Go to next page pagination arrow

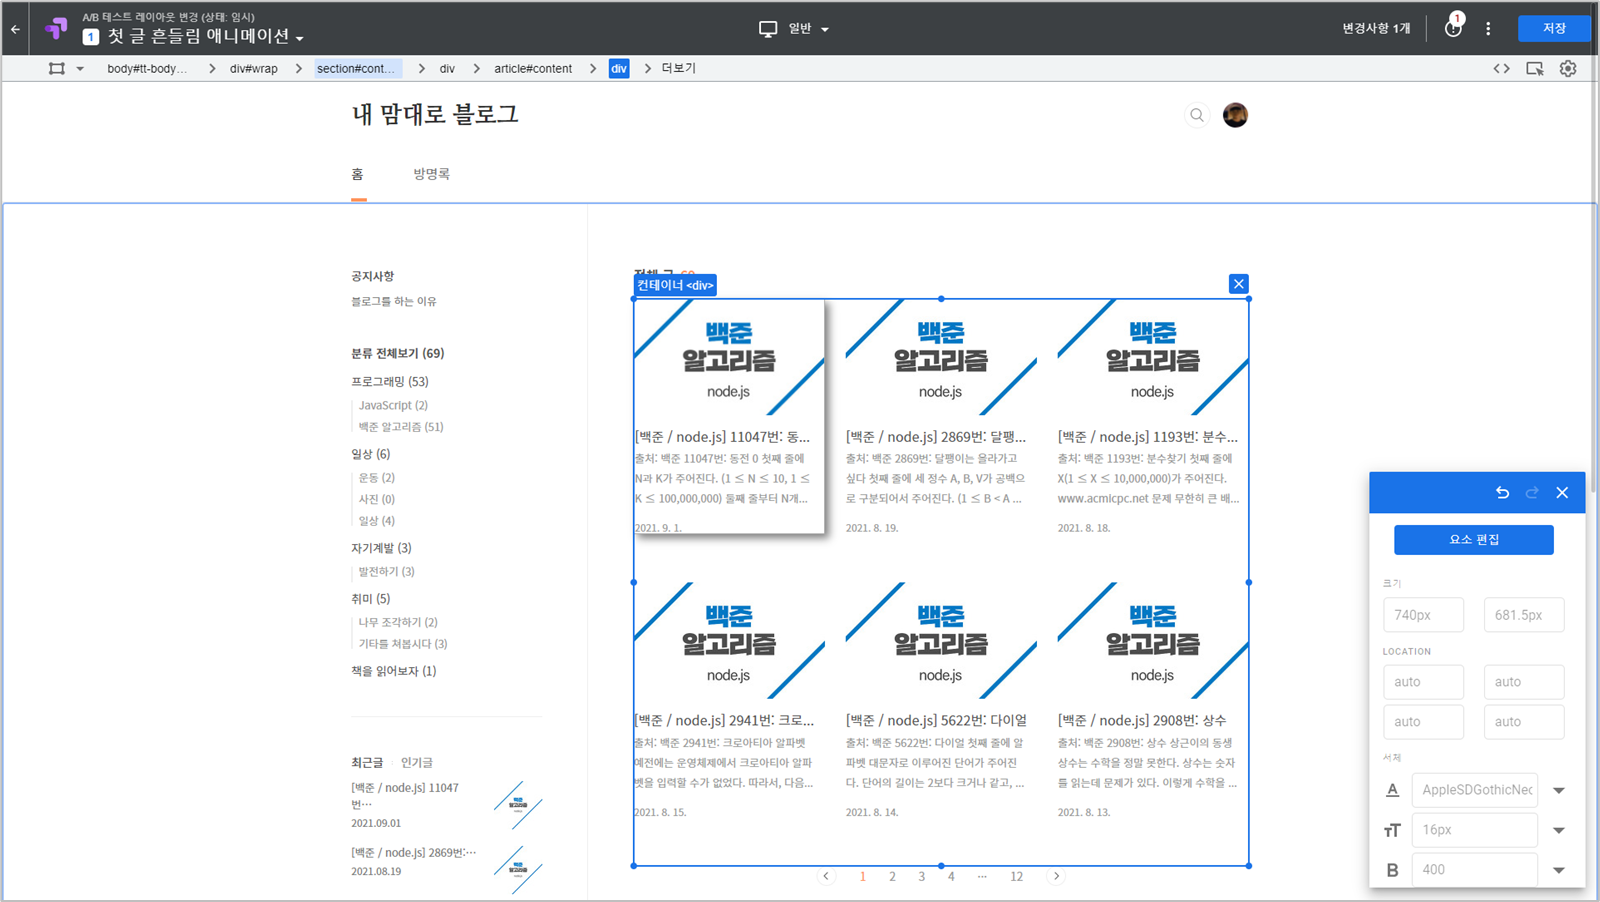pos(1056,876)
